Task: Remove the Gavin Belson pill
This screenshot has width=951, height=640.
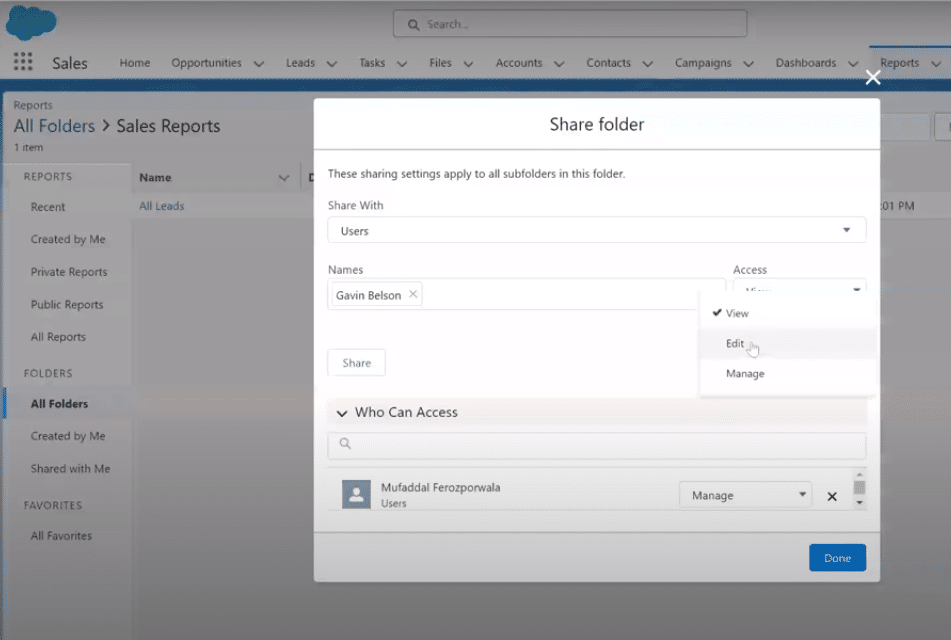Action: pos(413,294)
